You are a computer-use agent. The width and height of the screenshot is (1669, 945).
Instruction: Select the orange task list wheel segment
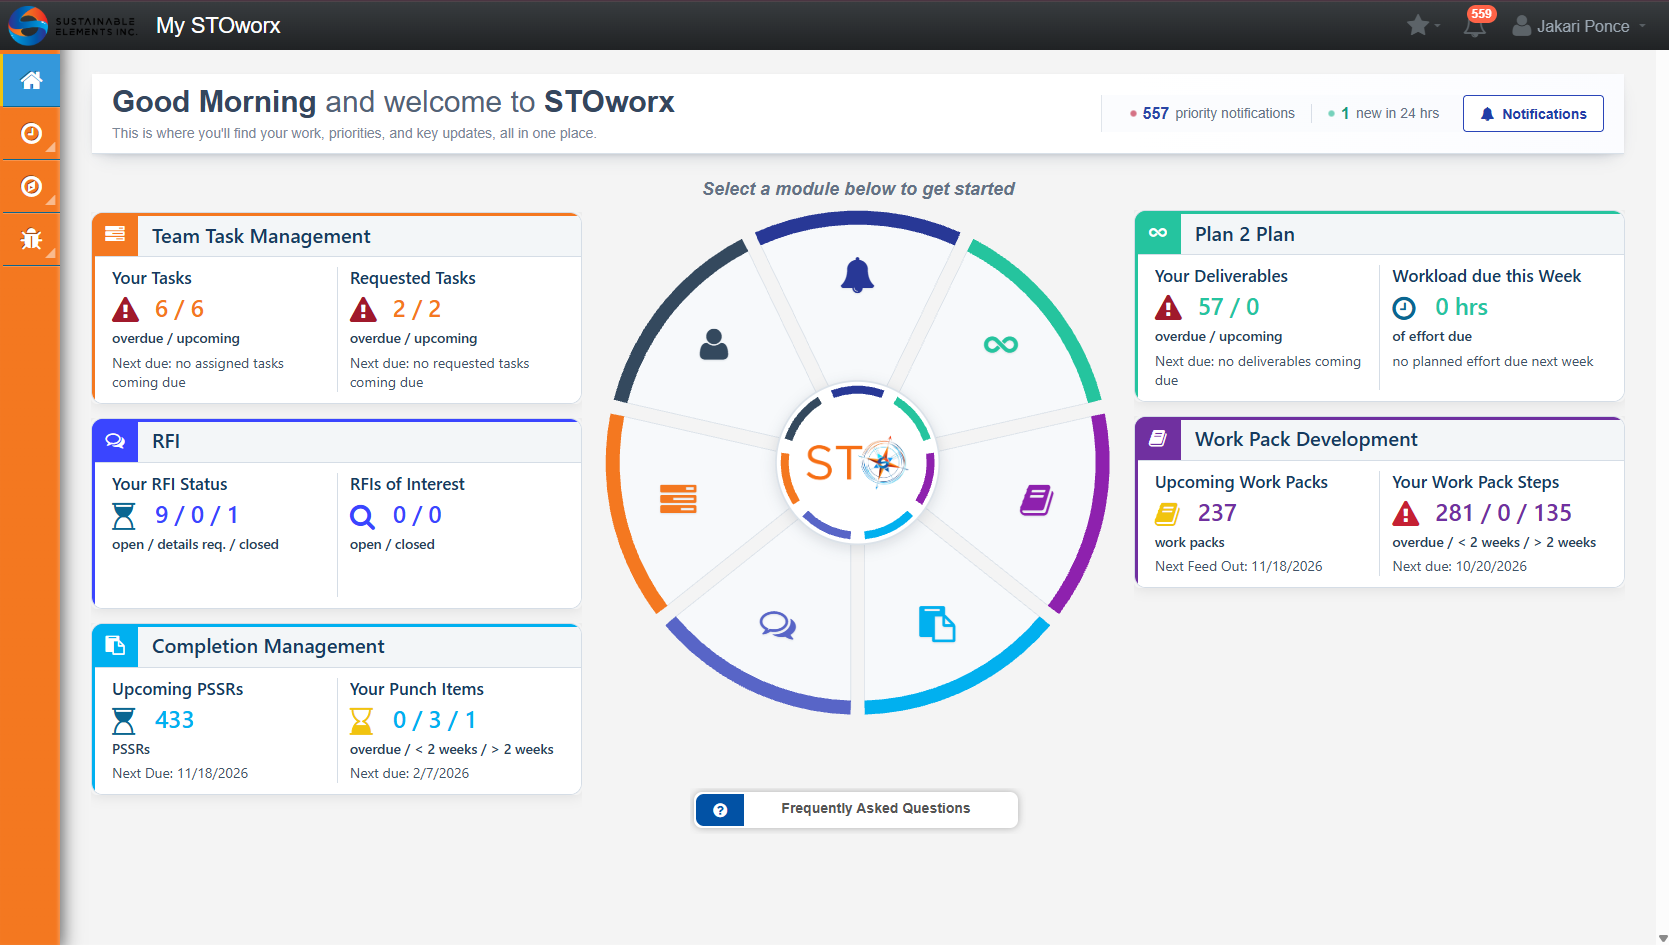click(x=678, y=498)
